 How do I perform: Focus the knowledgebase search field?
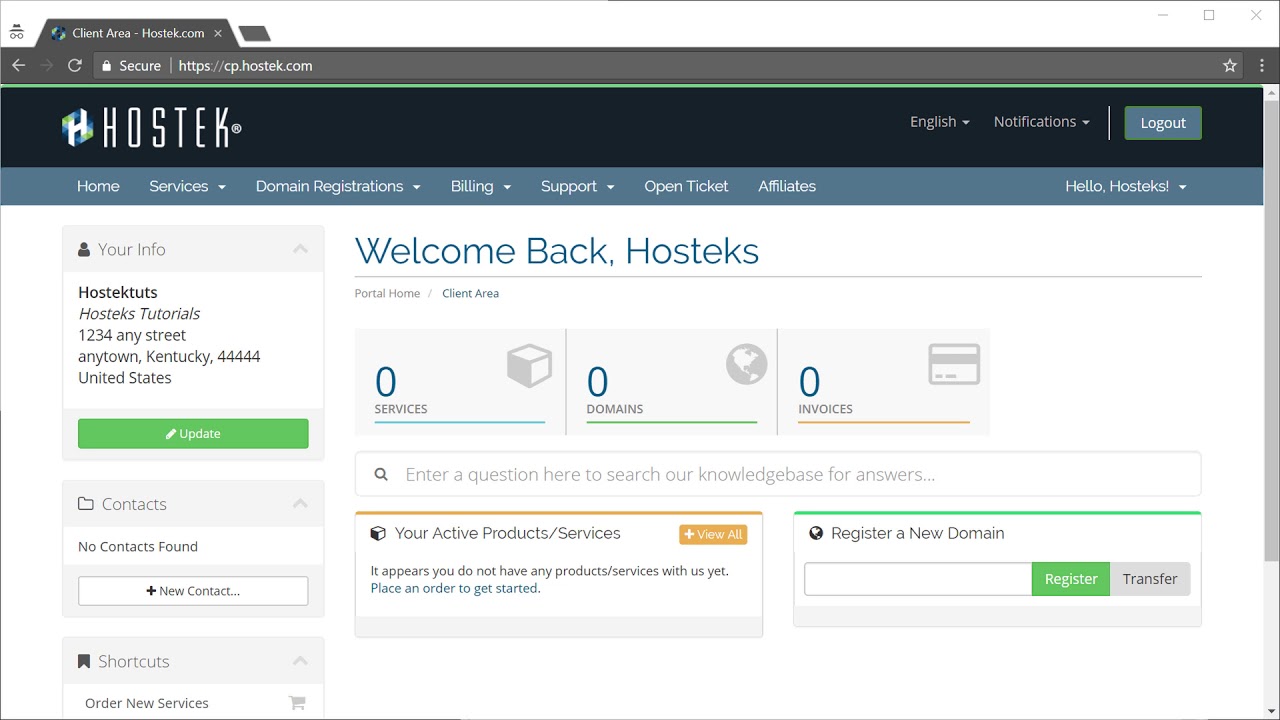pos(778,475)
